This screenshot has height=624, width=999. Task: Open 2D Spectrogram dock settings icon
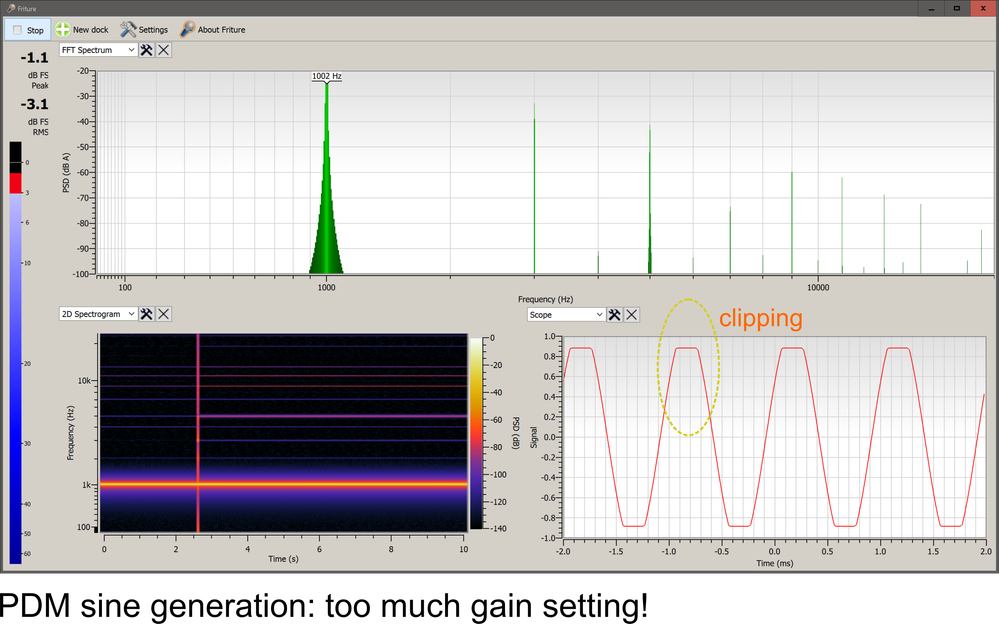[146, 314]
